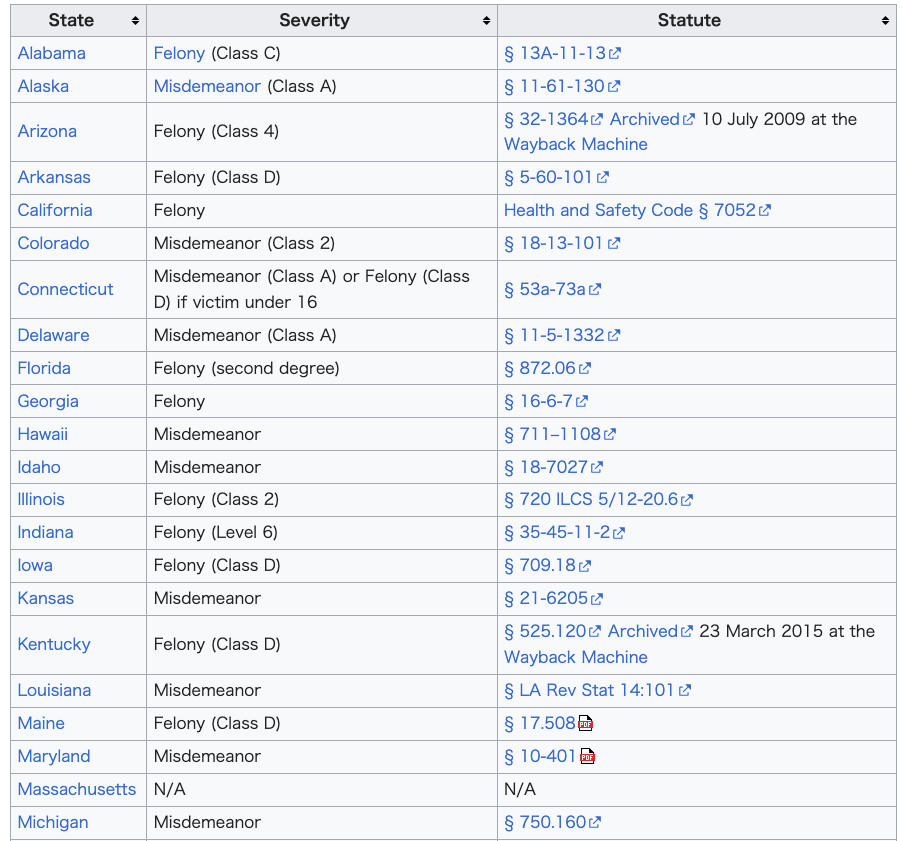The height and width of the screenshot is (841, 902).
Task: Click external link icon after § 7052
Action: coord(765,211)
